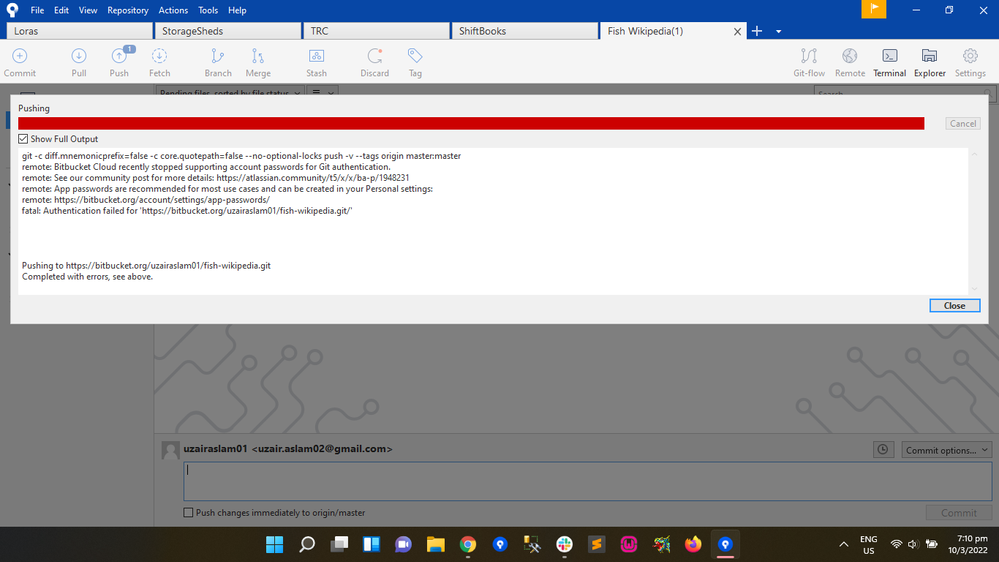Open the Actions menu
Image resolution: width=999 pixels, height=562 pixels.
(x=173, y=10)
